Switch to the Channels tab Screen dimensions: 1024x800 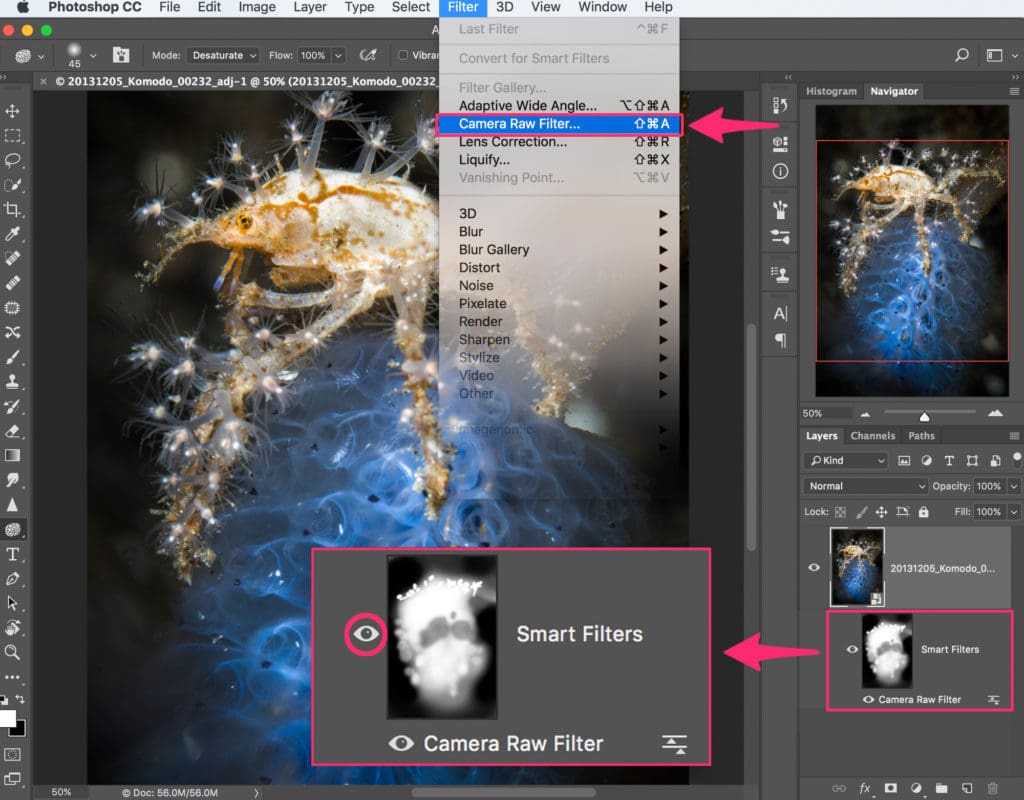(x=872, y=436)
